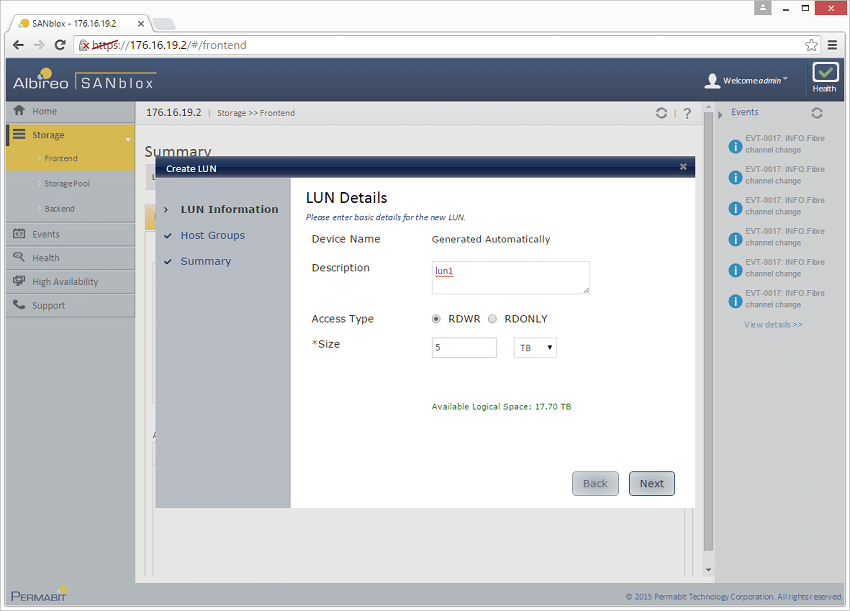Bookmark this page with the star

point(811,45)
